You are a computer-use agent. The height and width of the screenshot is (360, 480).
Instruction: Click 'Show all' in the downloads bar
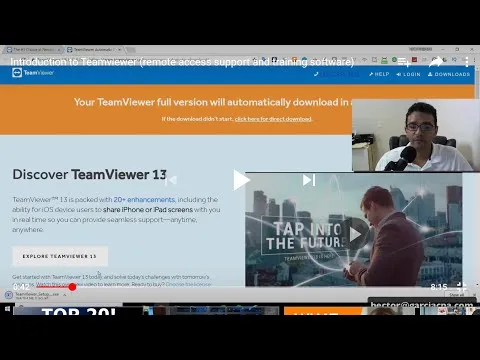(x=456, y=295)
